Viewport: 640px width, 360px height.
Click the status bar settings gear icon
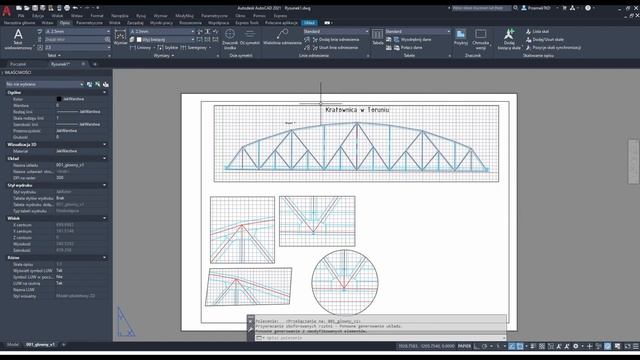pyautogui.click(x=576, y=346)
